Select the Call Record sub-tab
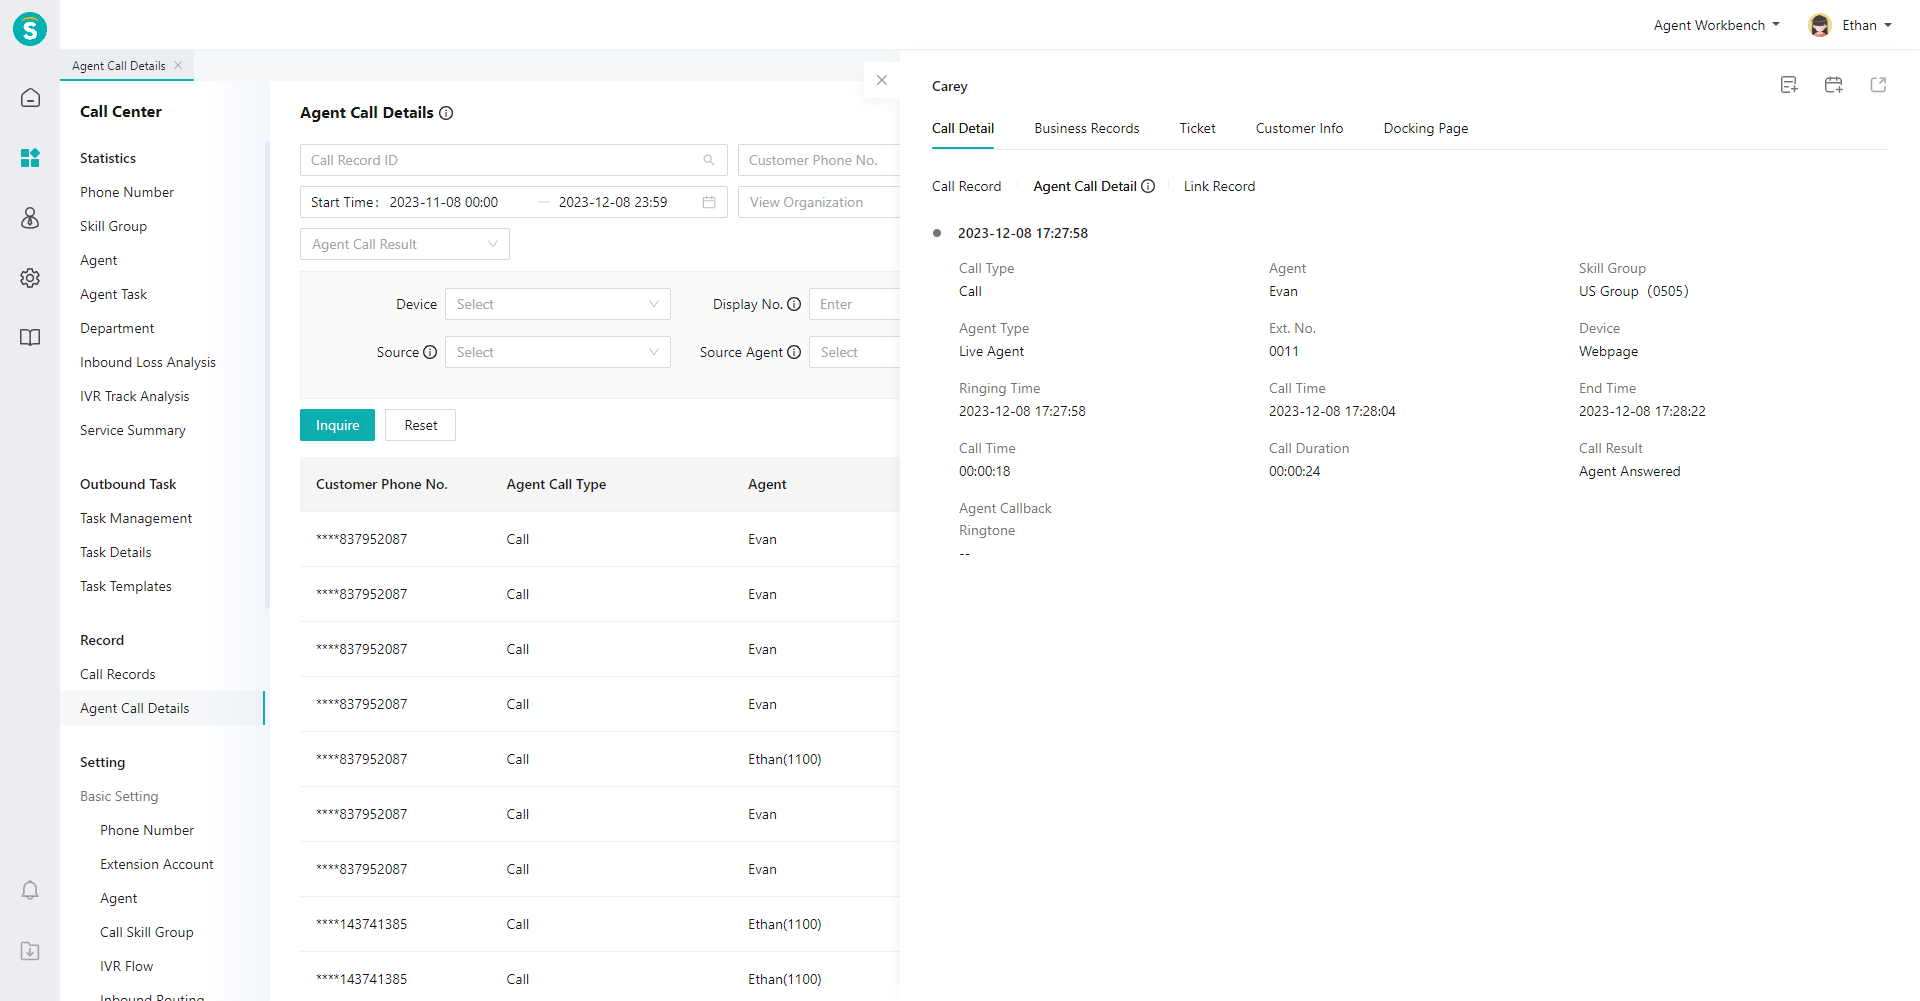 click(966, 186)
